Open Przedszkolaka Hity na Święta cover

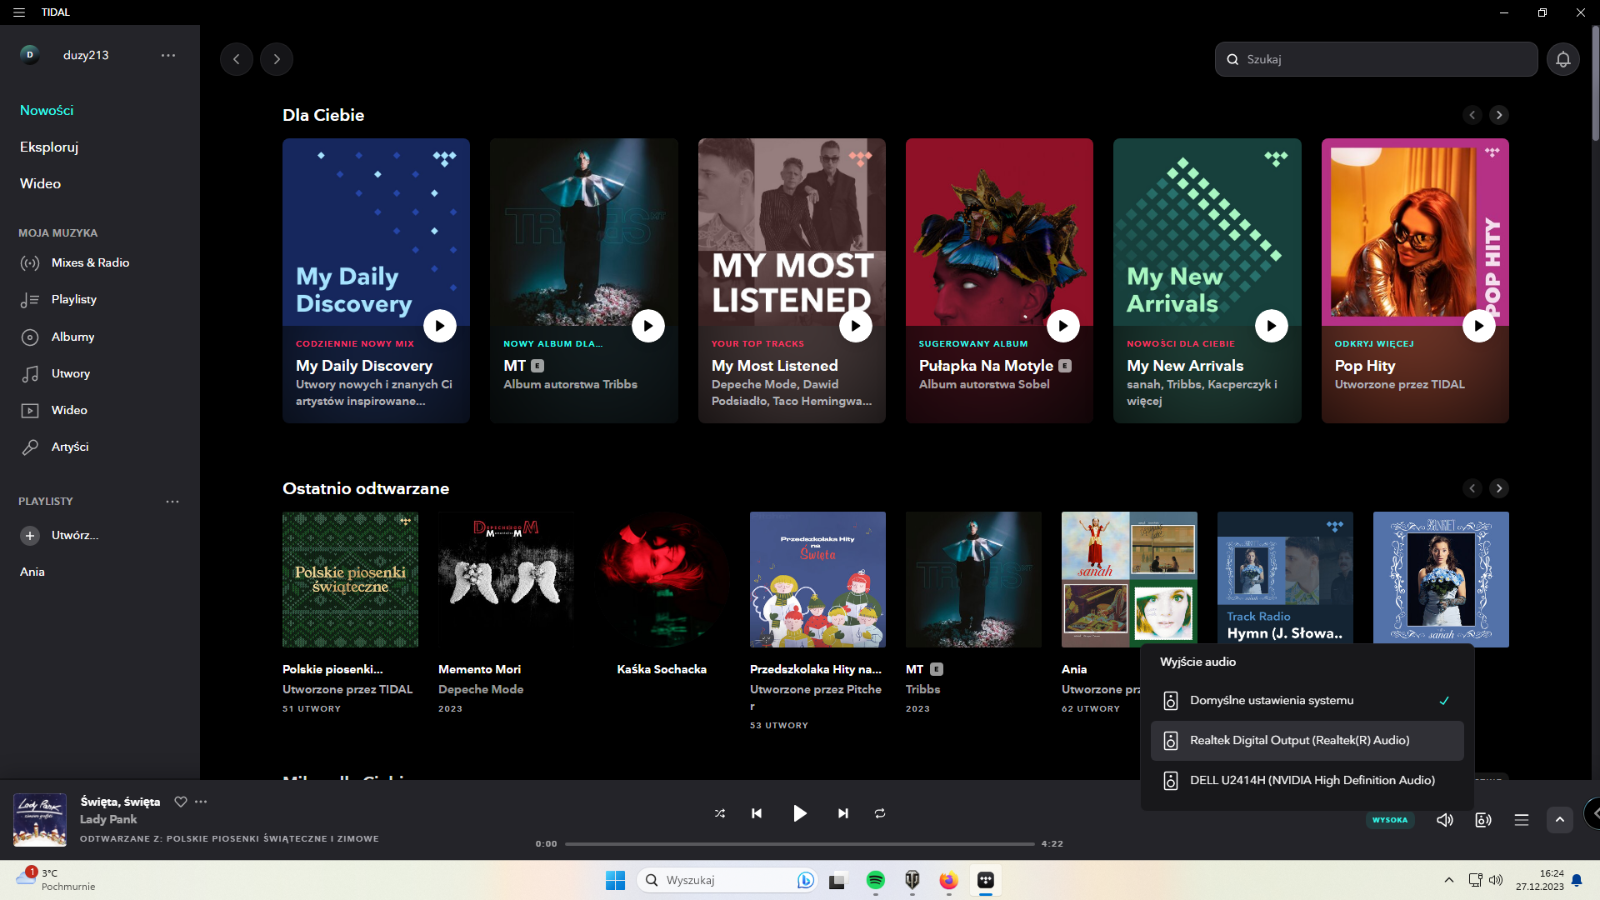[818, 580]
